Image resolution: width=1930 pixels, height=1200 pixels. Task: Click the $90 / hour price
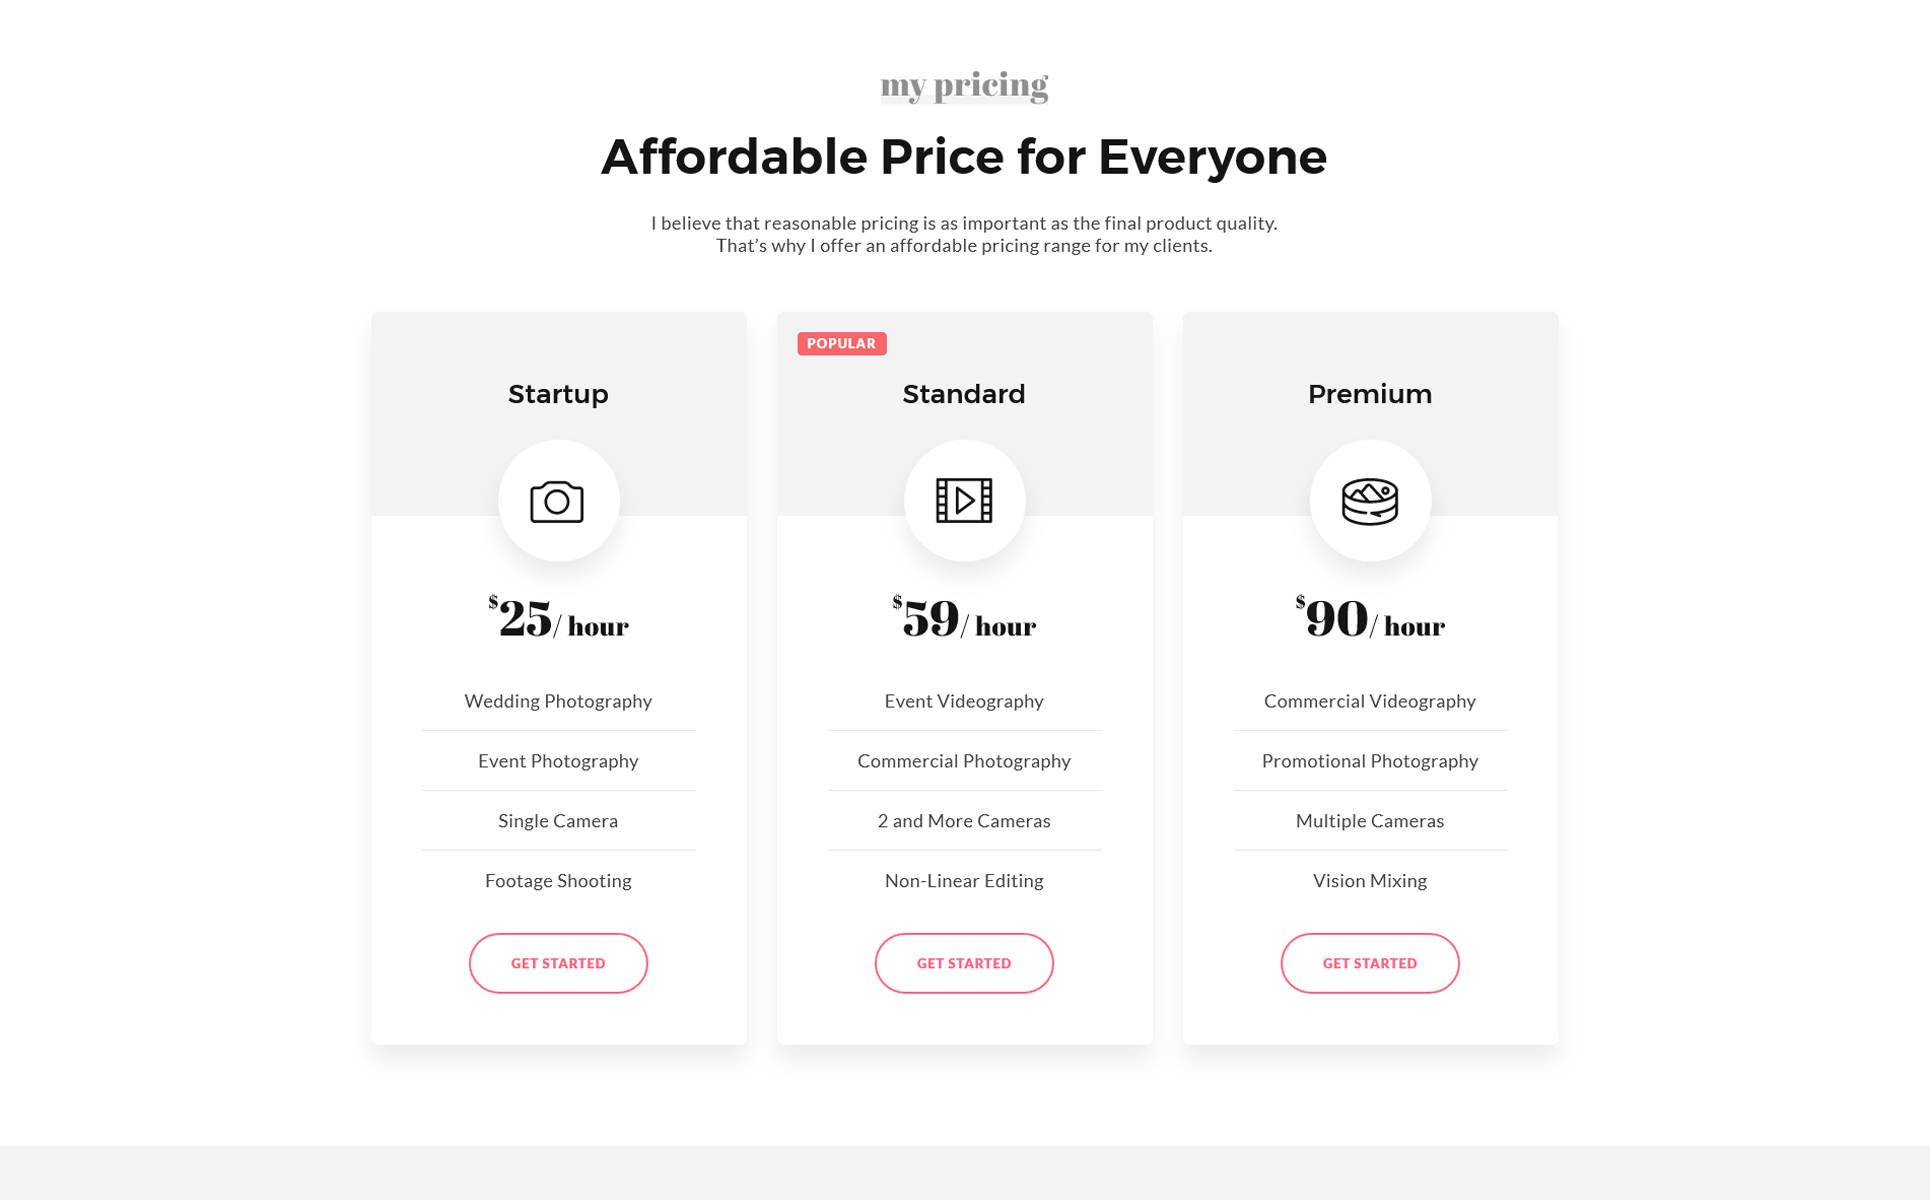pyautogui.click(x=1370, y=619)
